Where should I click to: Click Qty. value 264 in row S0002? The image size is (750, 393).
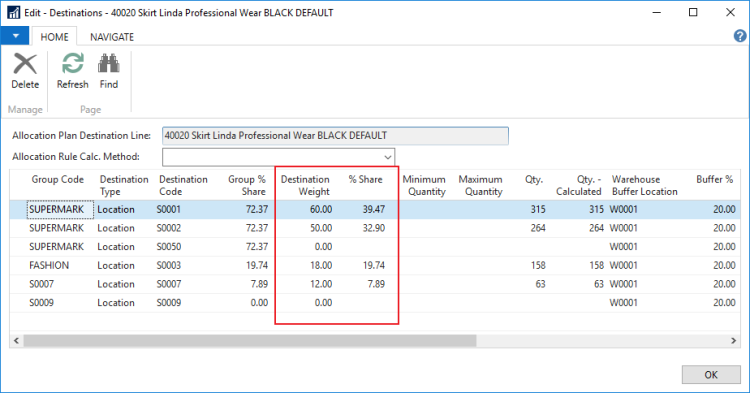(538, 228)
